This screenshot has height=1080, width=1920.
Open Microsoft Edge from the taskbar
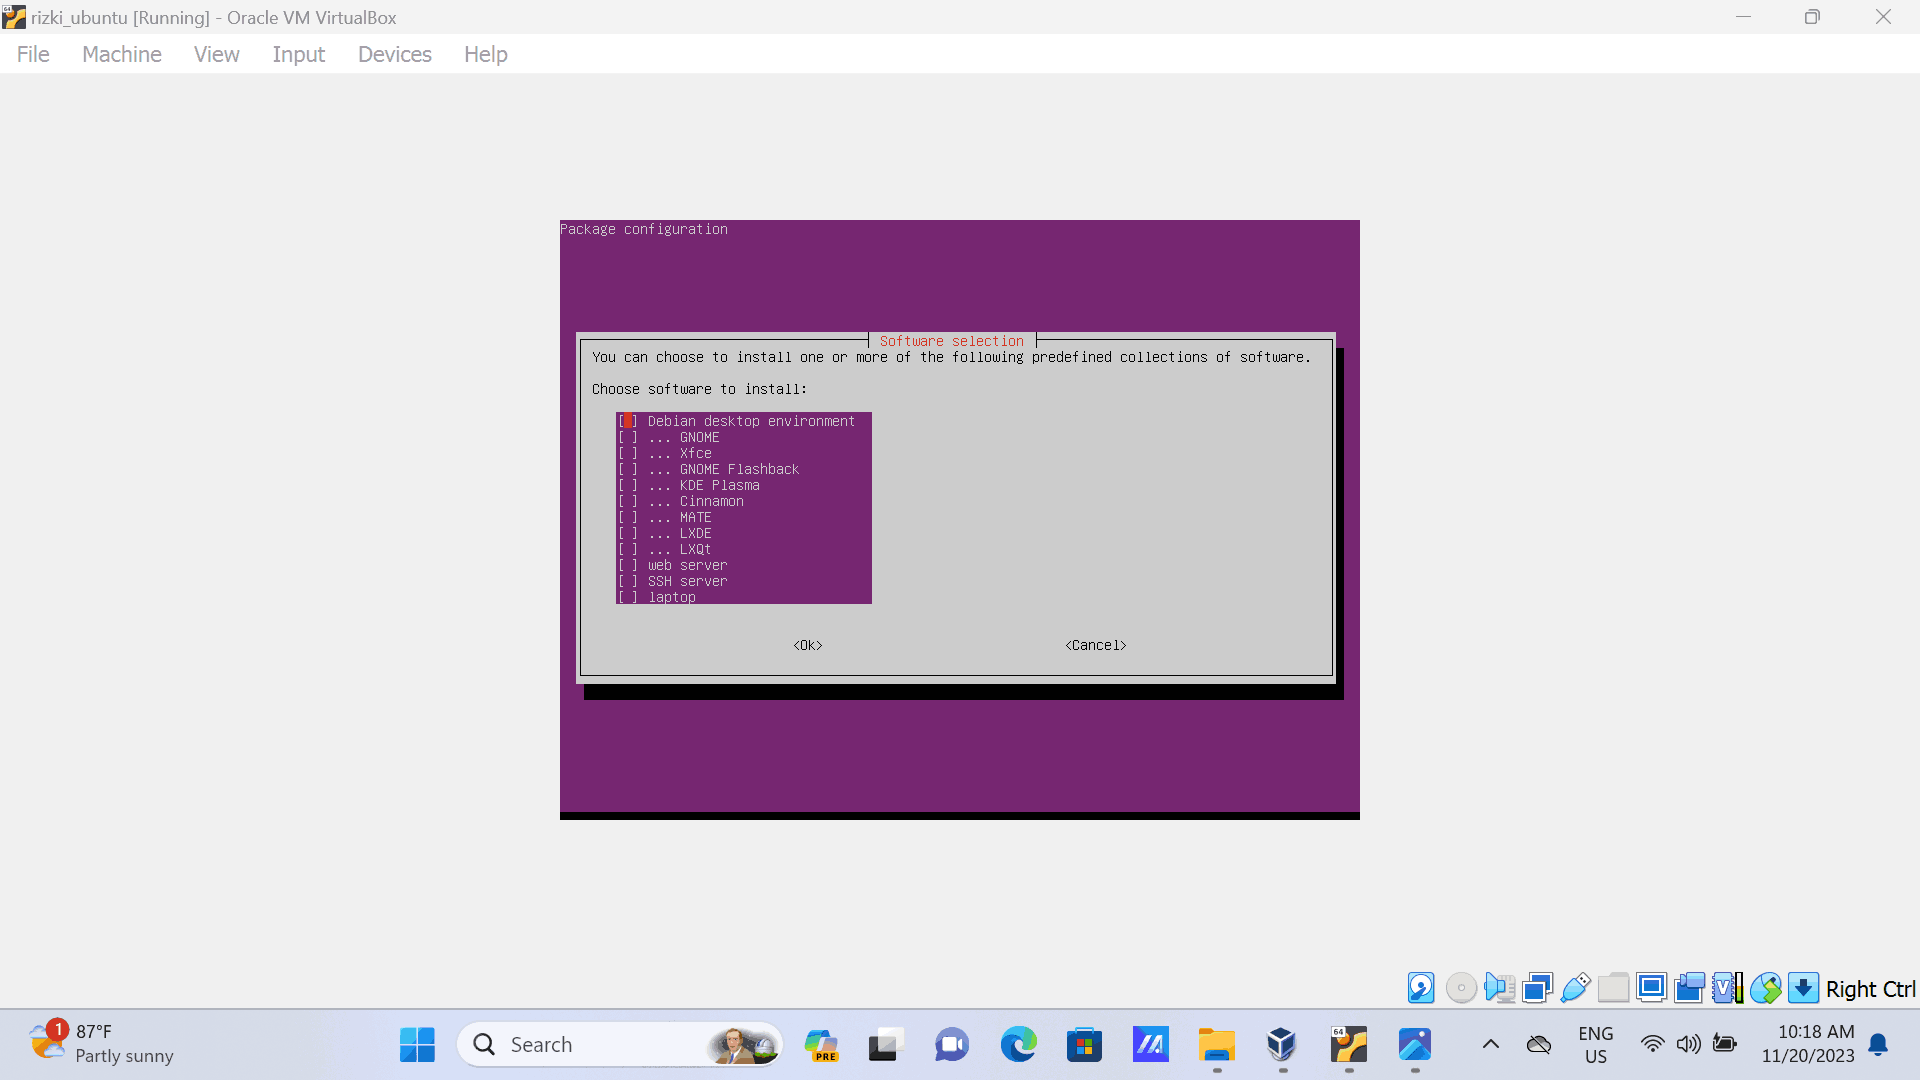click(x=1018, y=1045)
